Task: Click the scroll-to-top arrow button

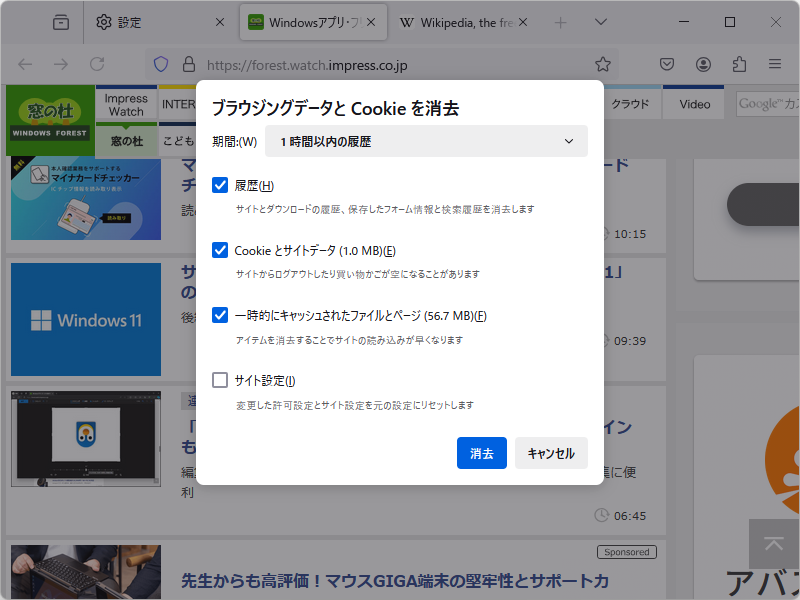Action: 773,544
